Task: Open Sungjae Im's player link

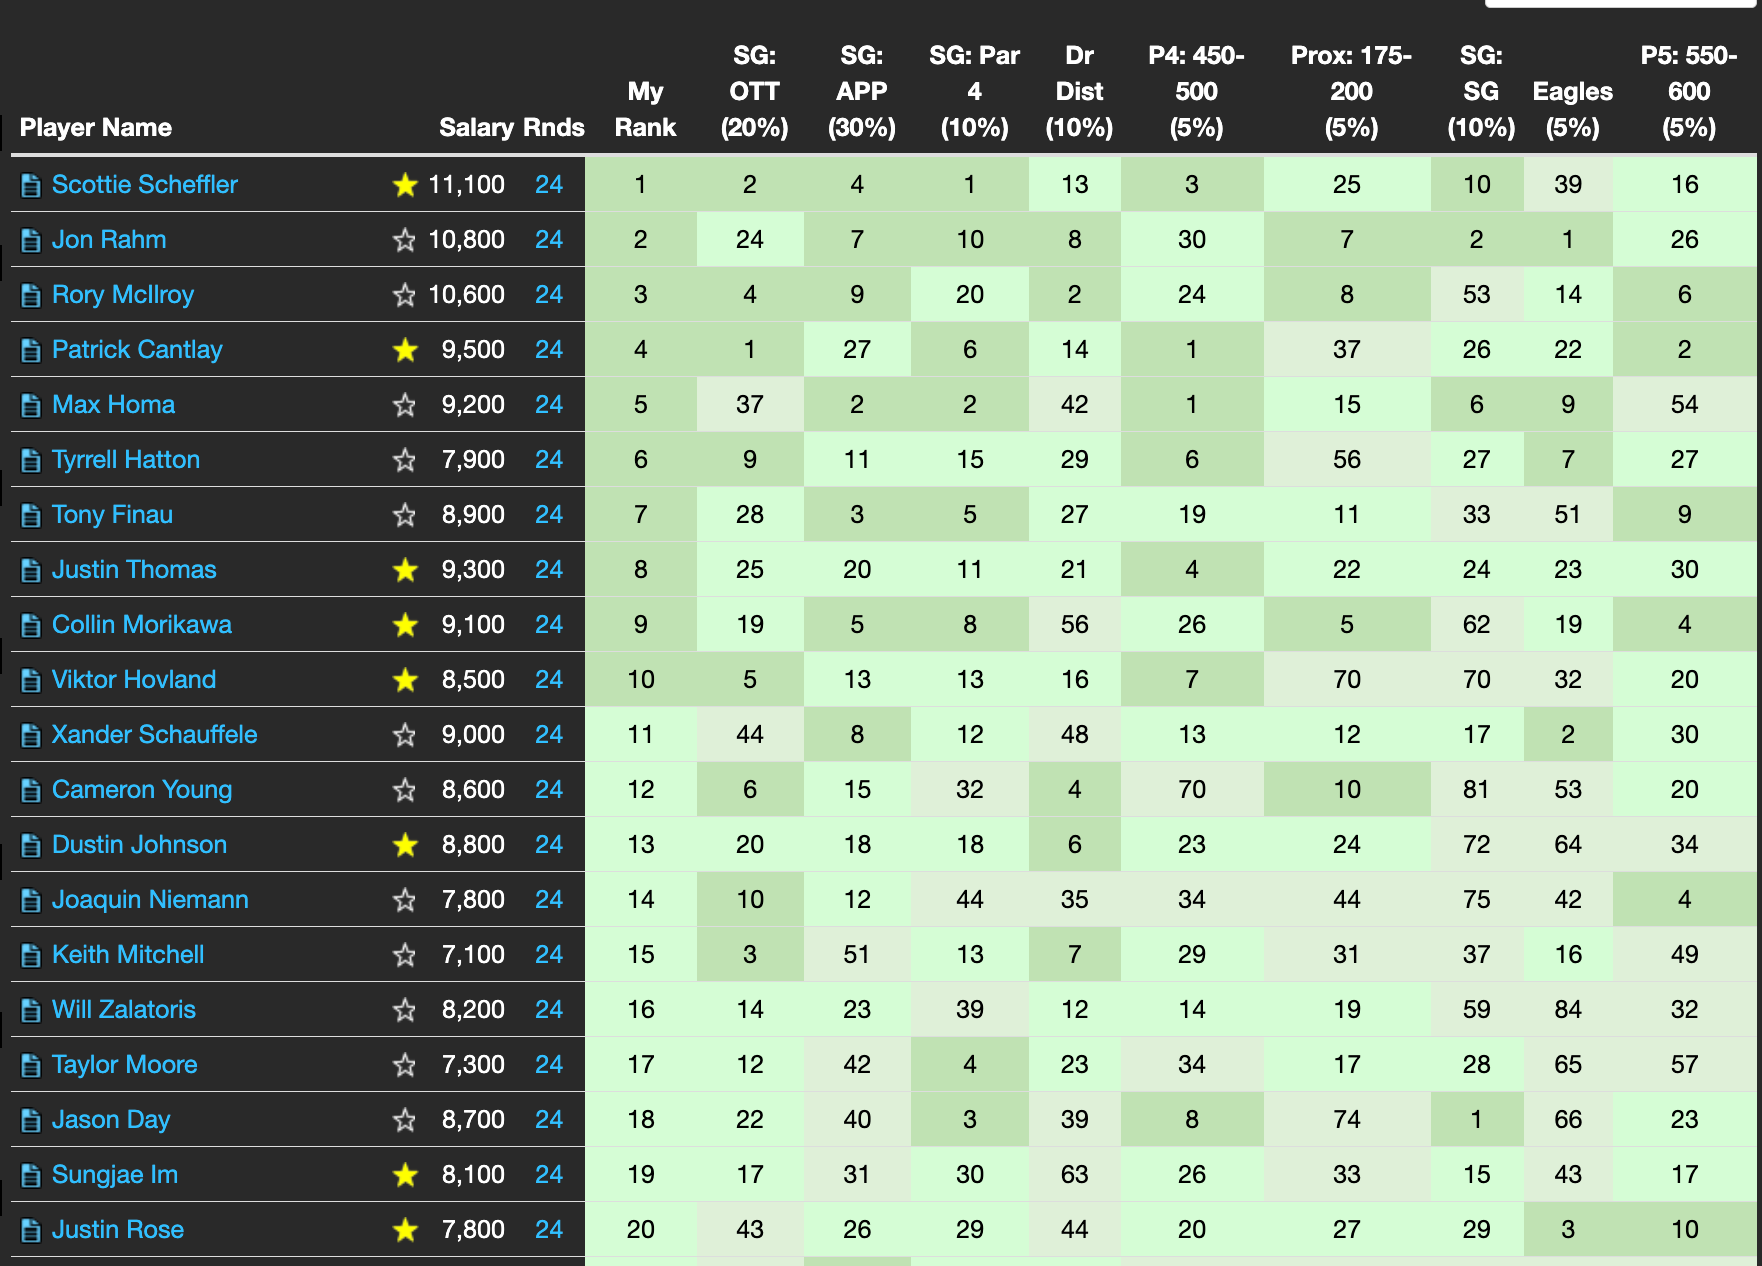Action: click(114, 1174)
